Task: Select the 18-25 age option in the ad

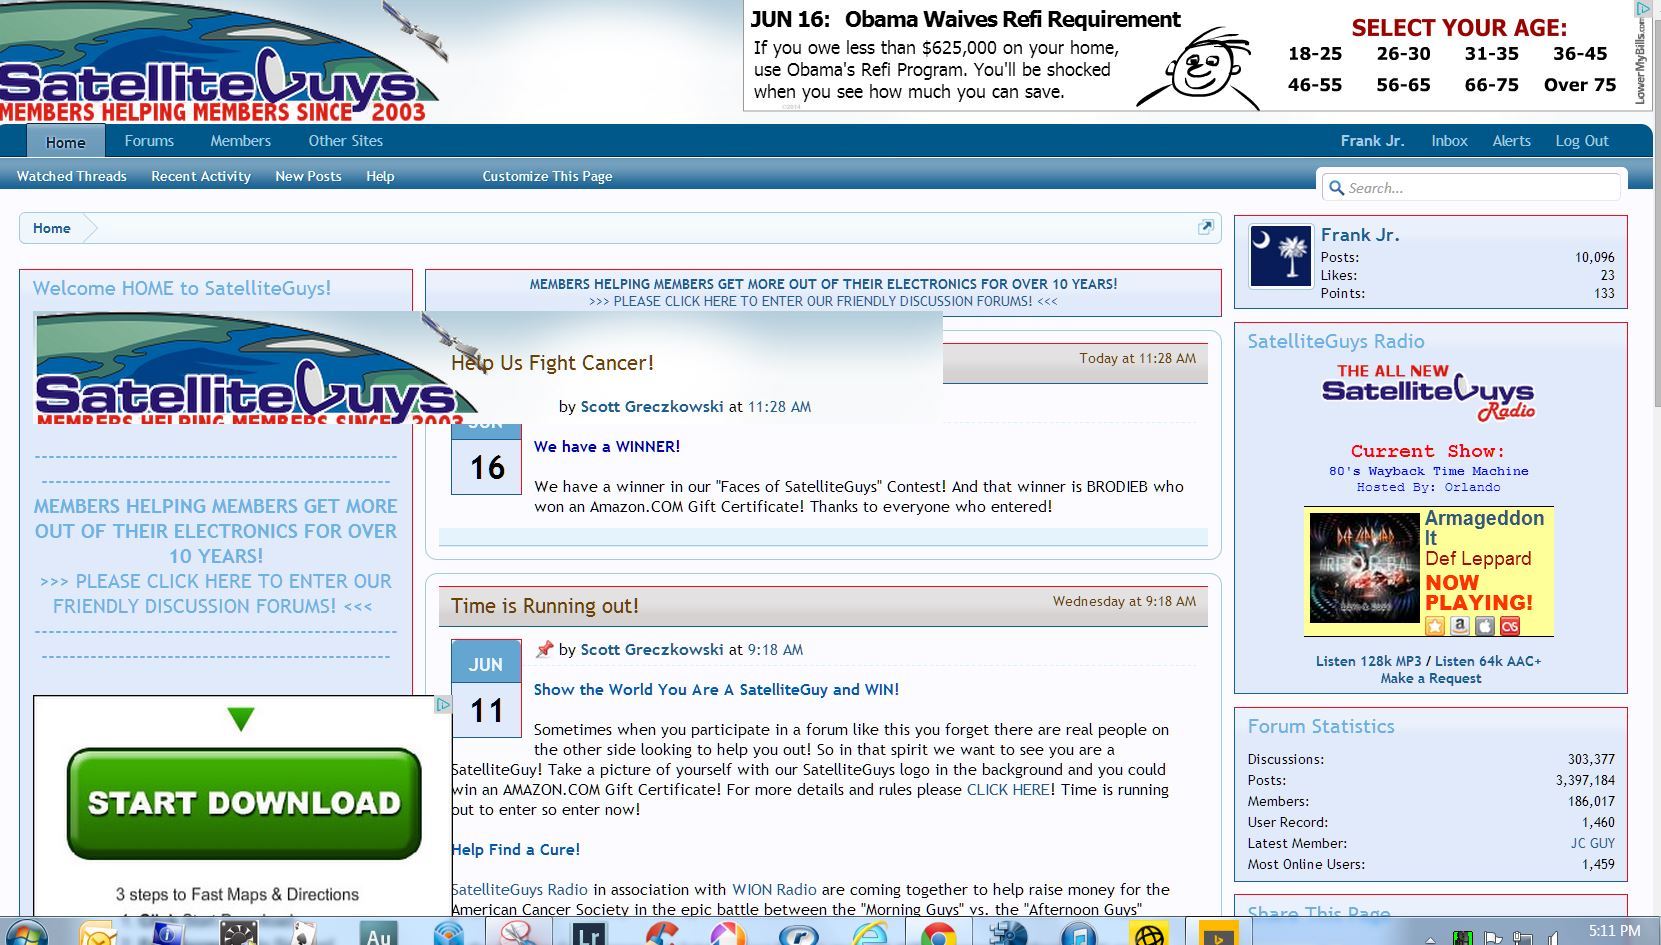Action: tap(1315, 54)
